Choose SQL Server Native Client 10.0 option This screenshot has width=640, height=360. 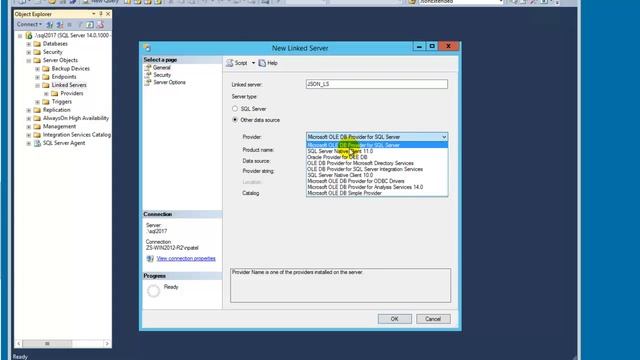(x=377, y=175)
